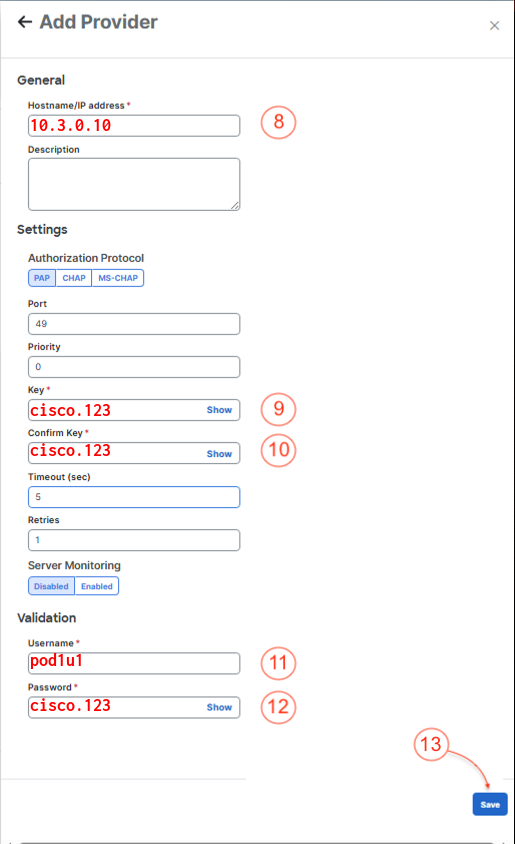Select PAP authorization protocol
The image size is (515, 844).
point(42,278)
